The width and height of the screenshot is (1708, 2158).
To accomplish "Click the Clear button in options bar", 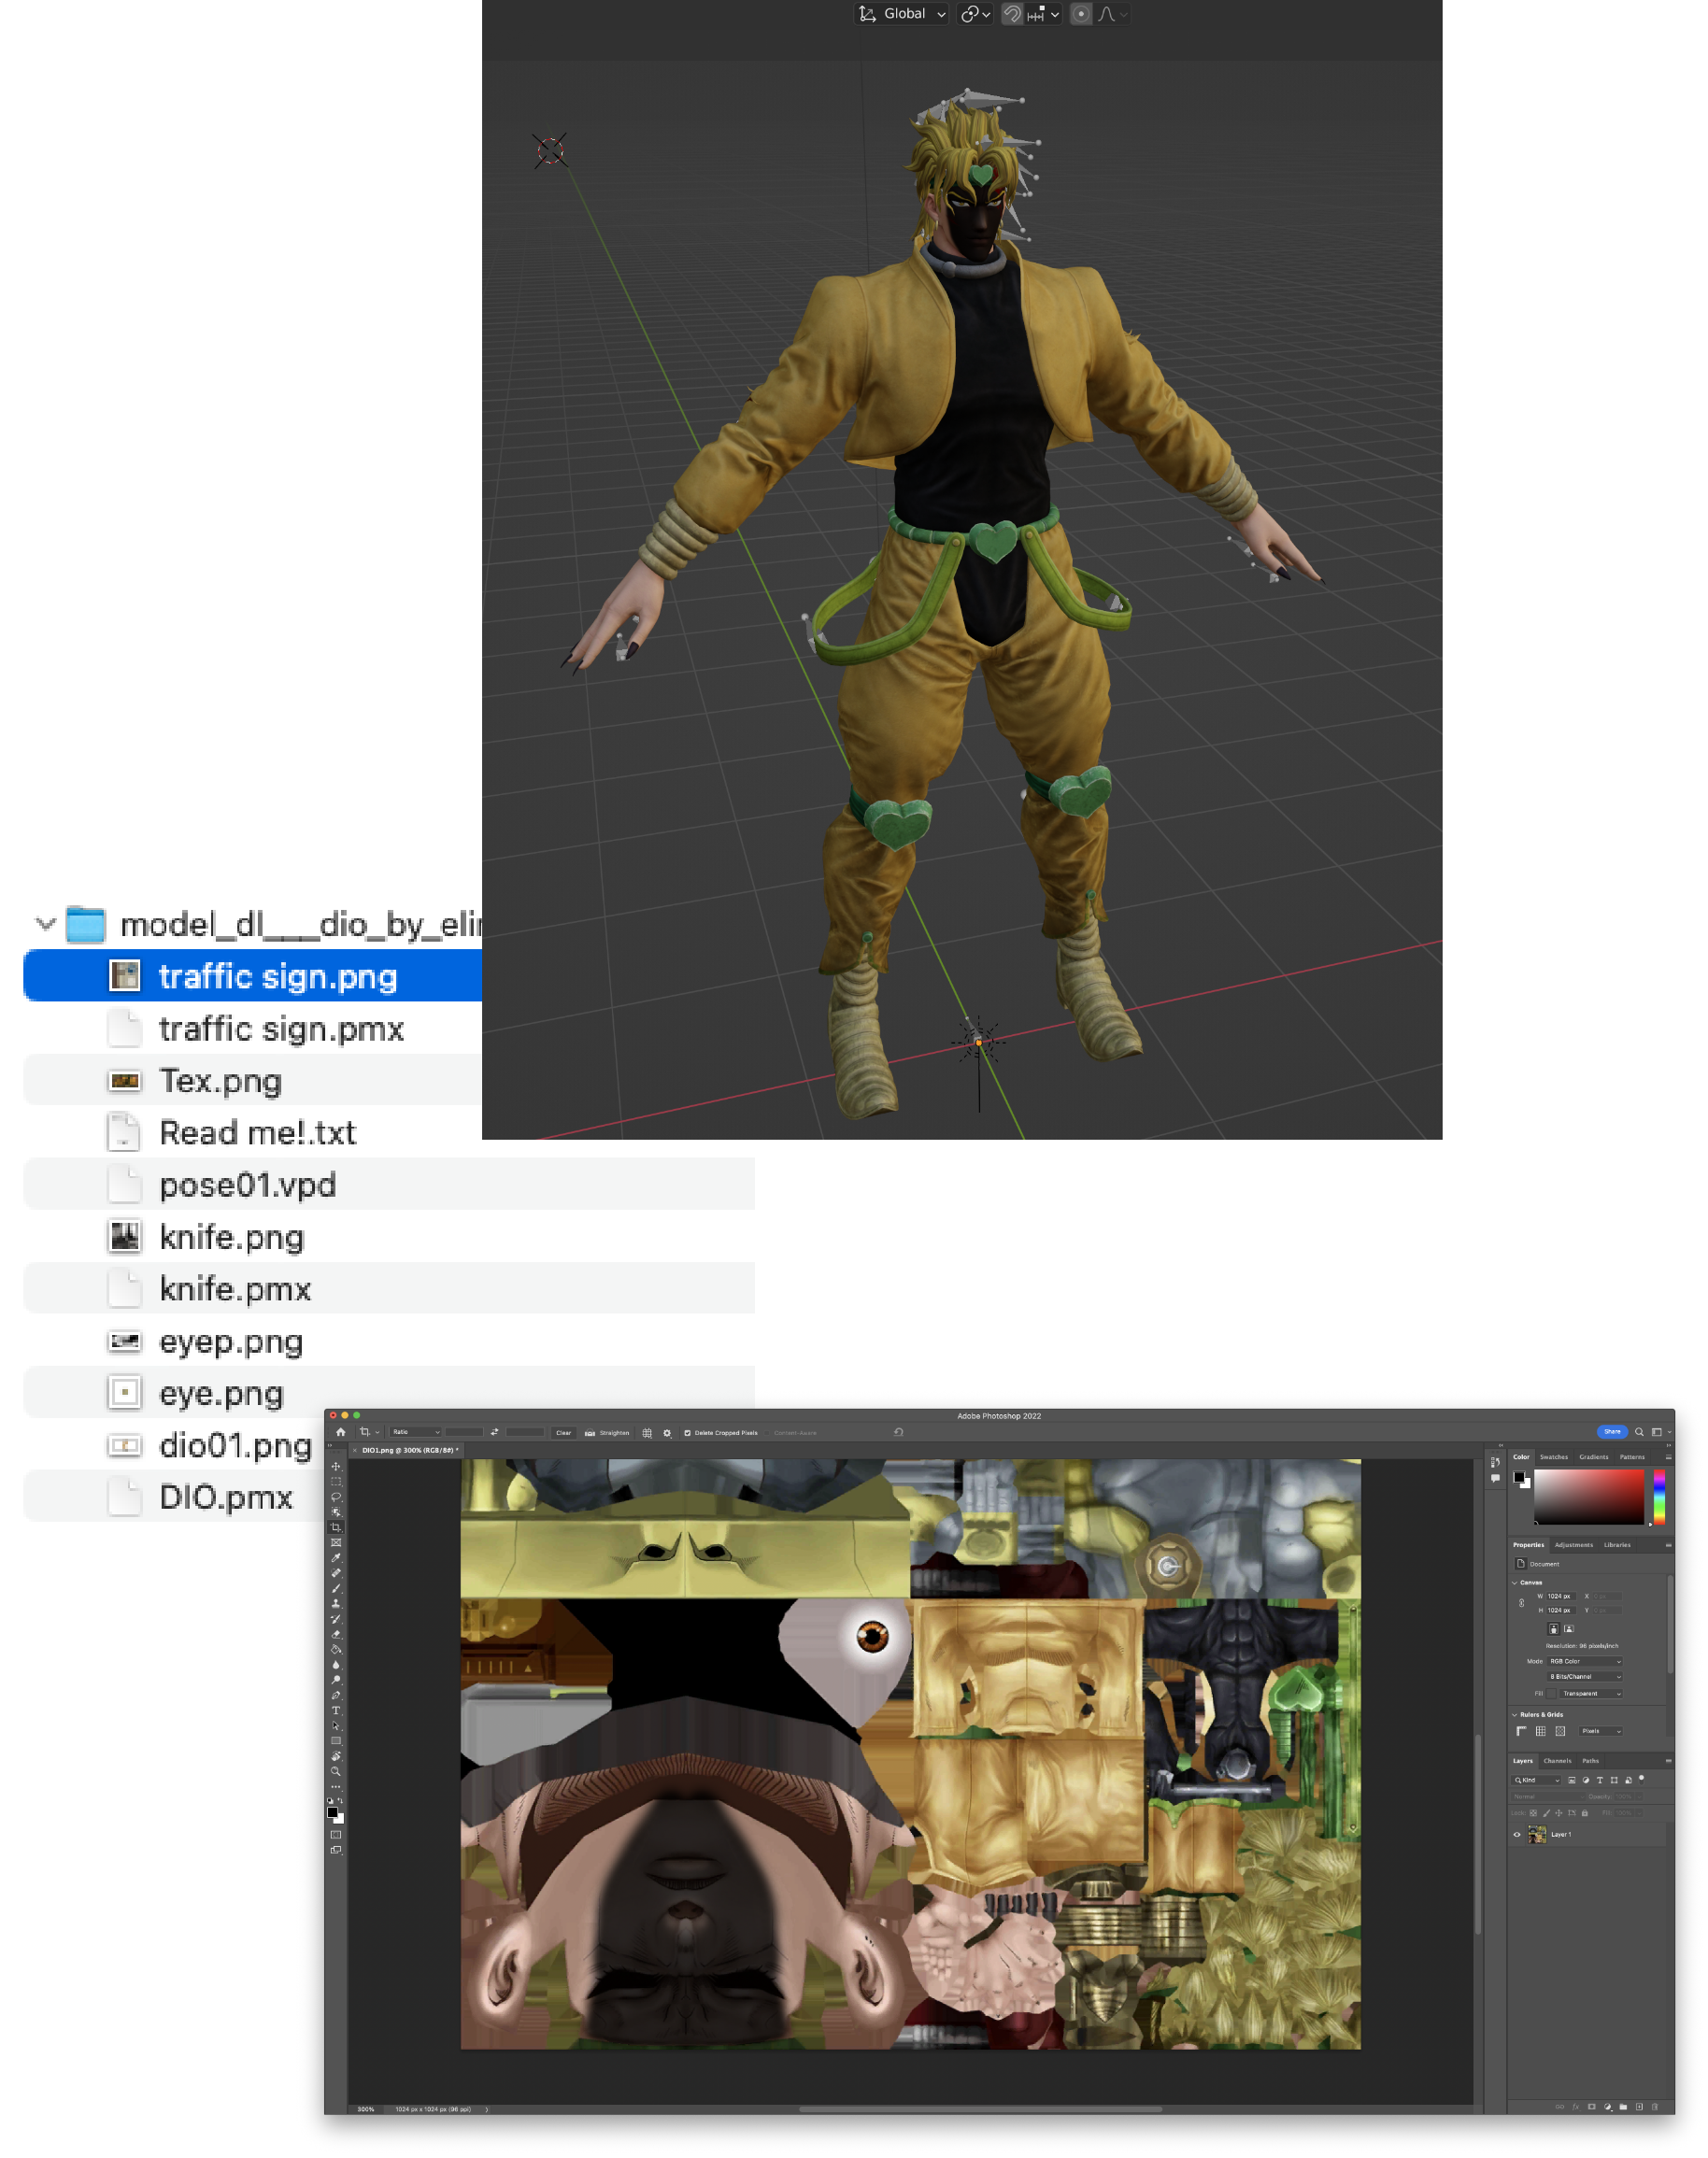I will [564, 1433].
